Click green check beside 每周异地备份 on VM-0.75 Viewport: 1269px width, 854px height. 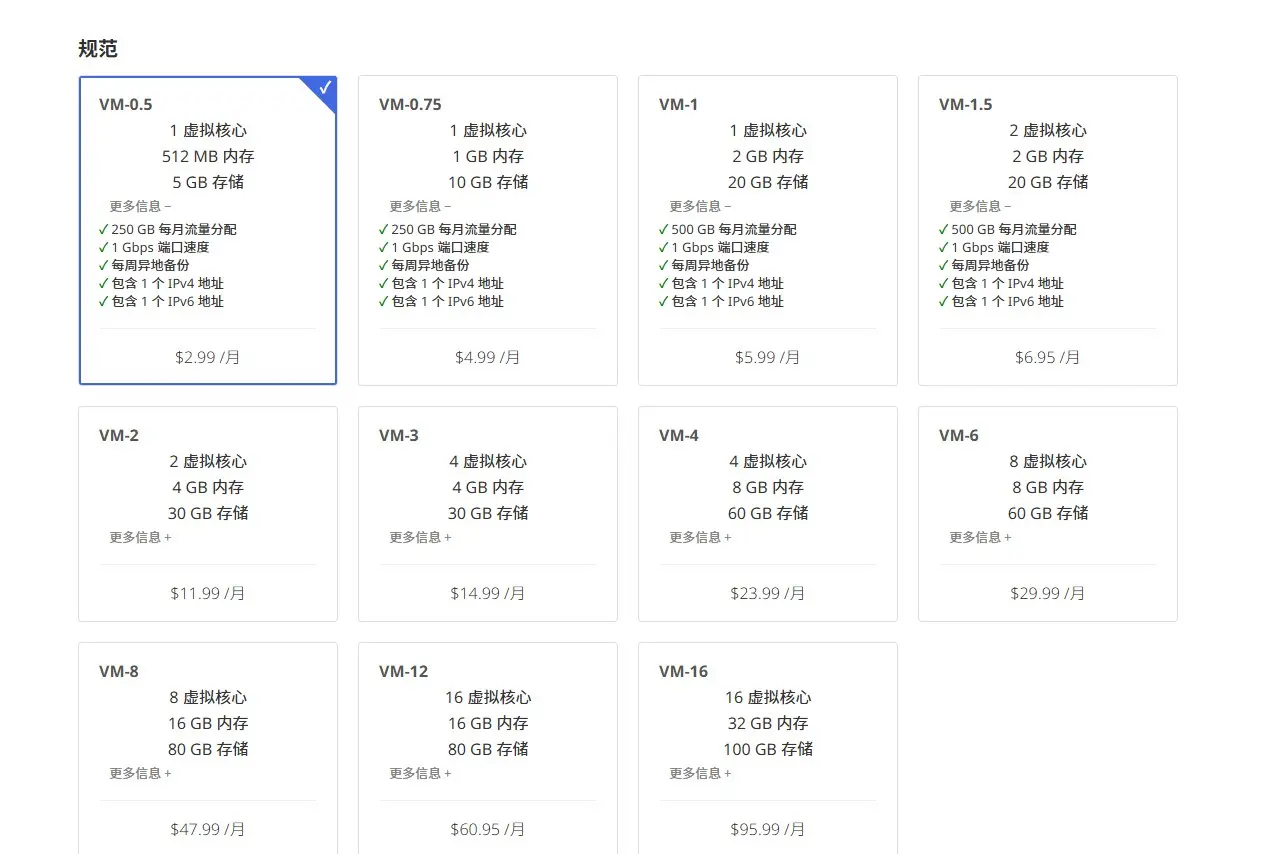coord(381,265)
